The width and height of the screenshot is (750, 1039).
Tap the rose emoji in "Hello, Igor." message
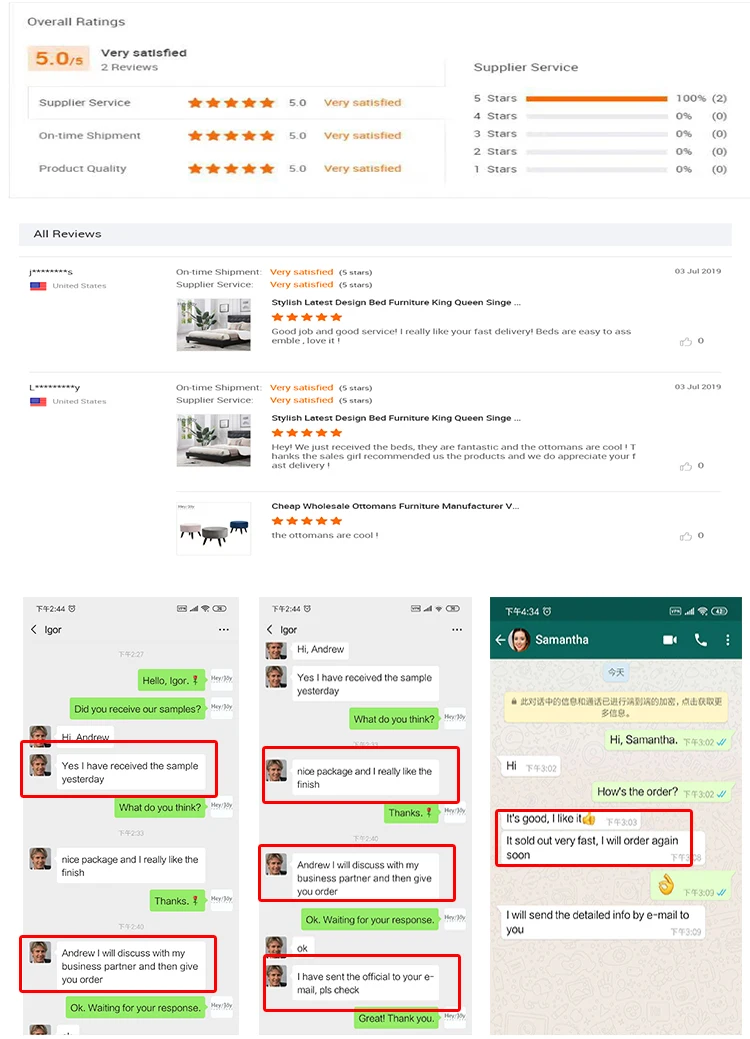(195, 680)
